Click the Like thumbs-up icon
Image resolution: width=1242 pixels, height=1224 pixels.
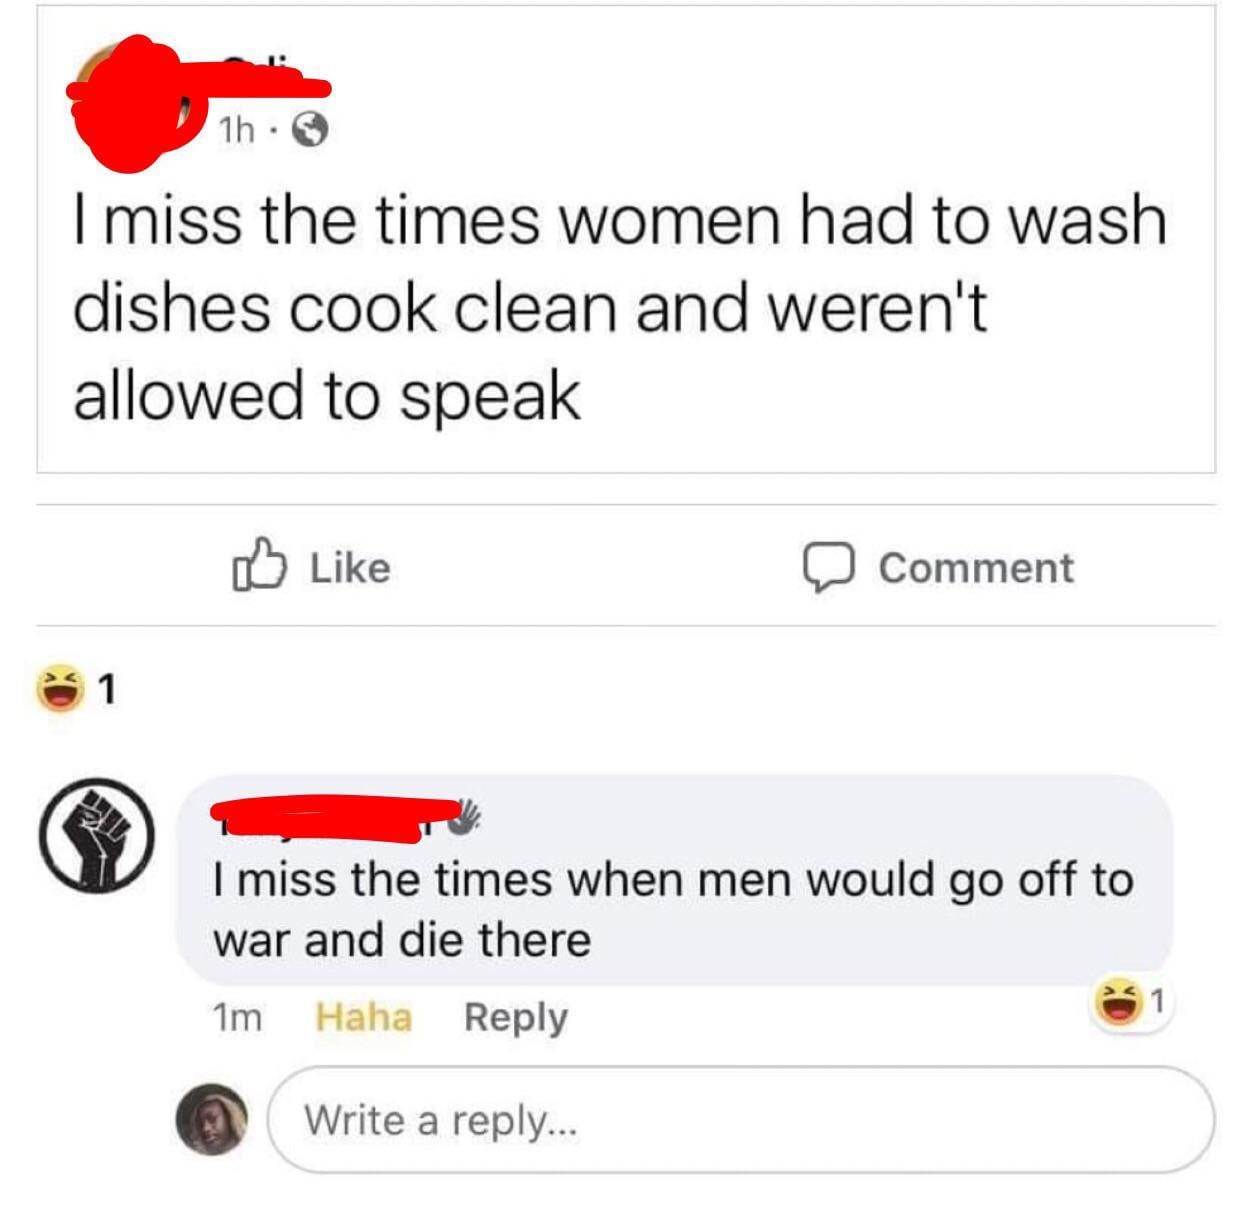[259, 566]
